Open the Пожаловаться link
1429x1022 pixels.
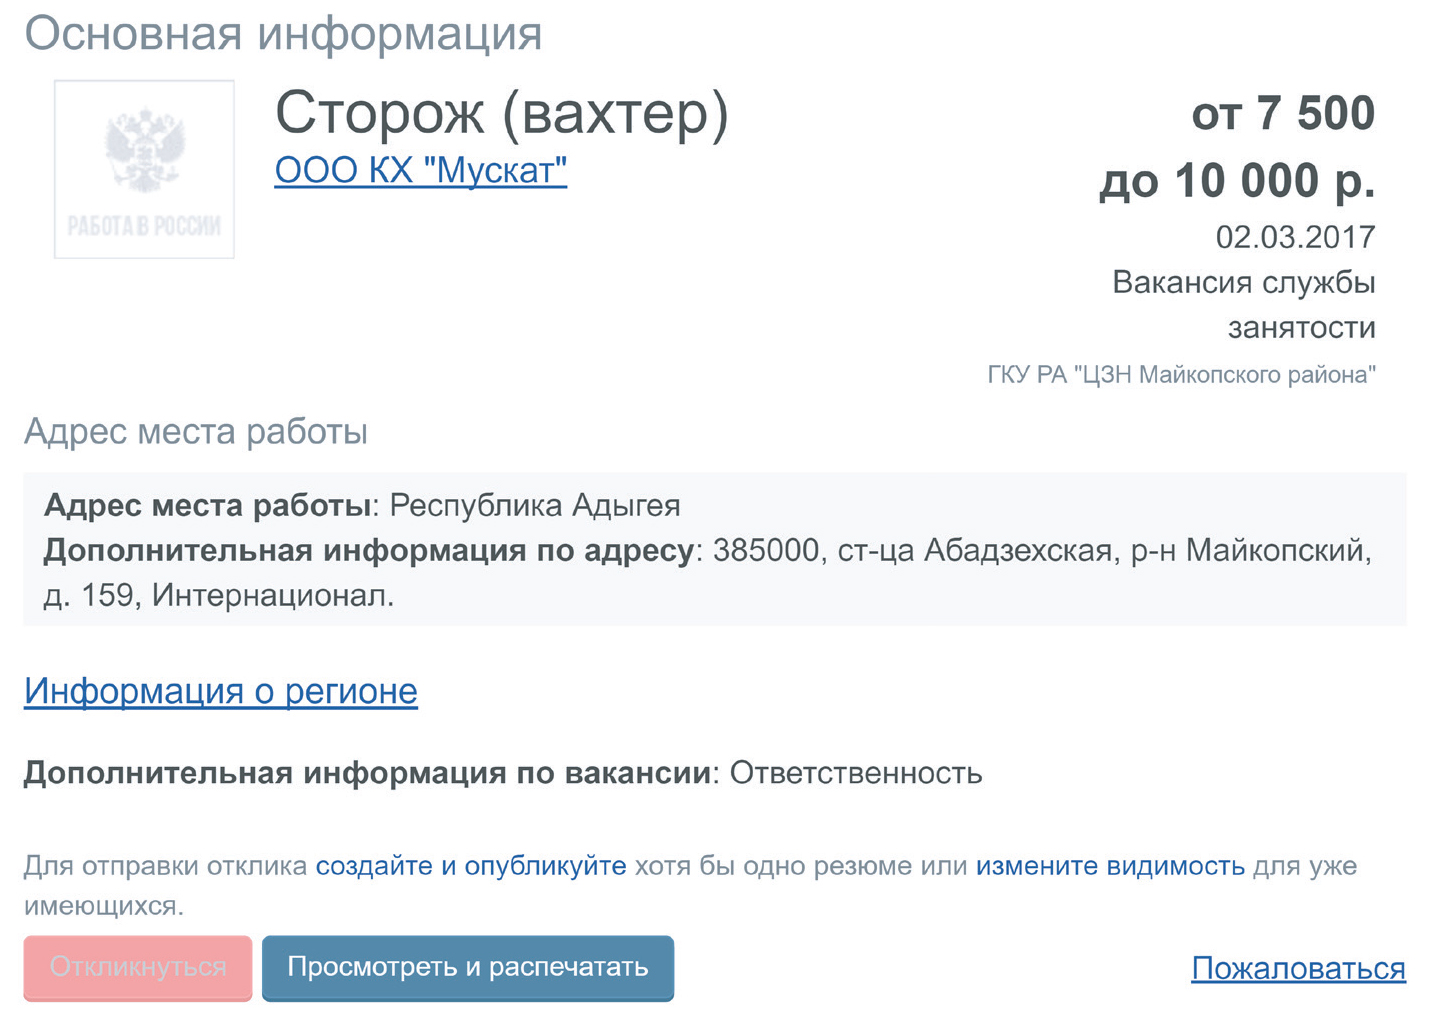click(1298, 968)
